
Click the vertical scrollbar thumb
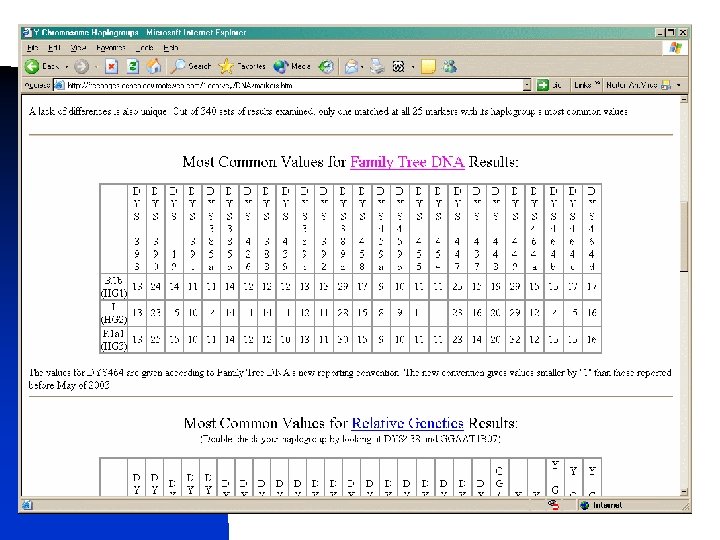(684, 236)
